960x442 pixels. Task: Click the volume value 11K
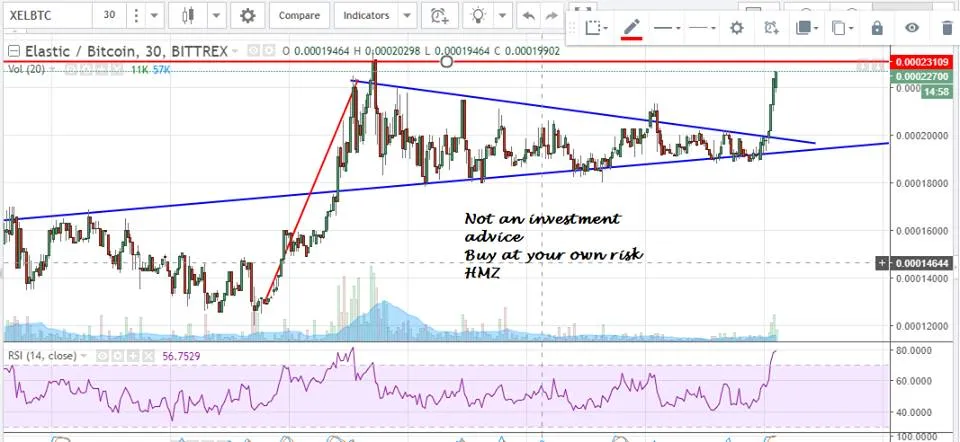(139, 70)
